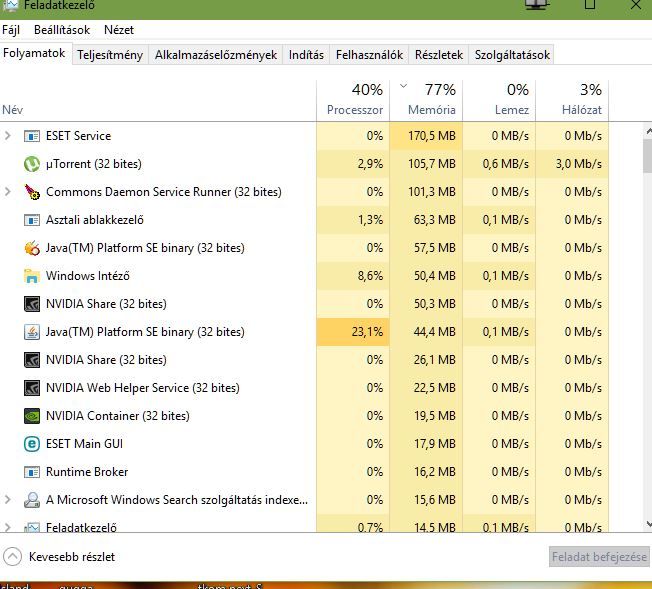Screen dimensions: 652x589
Task: Click the Task Manager title bar icon
Action: [10, 5]
